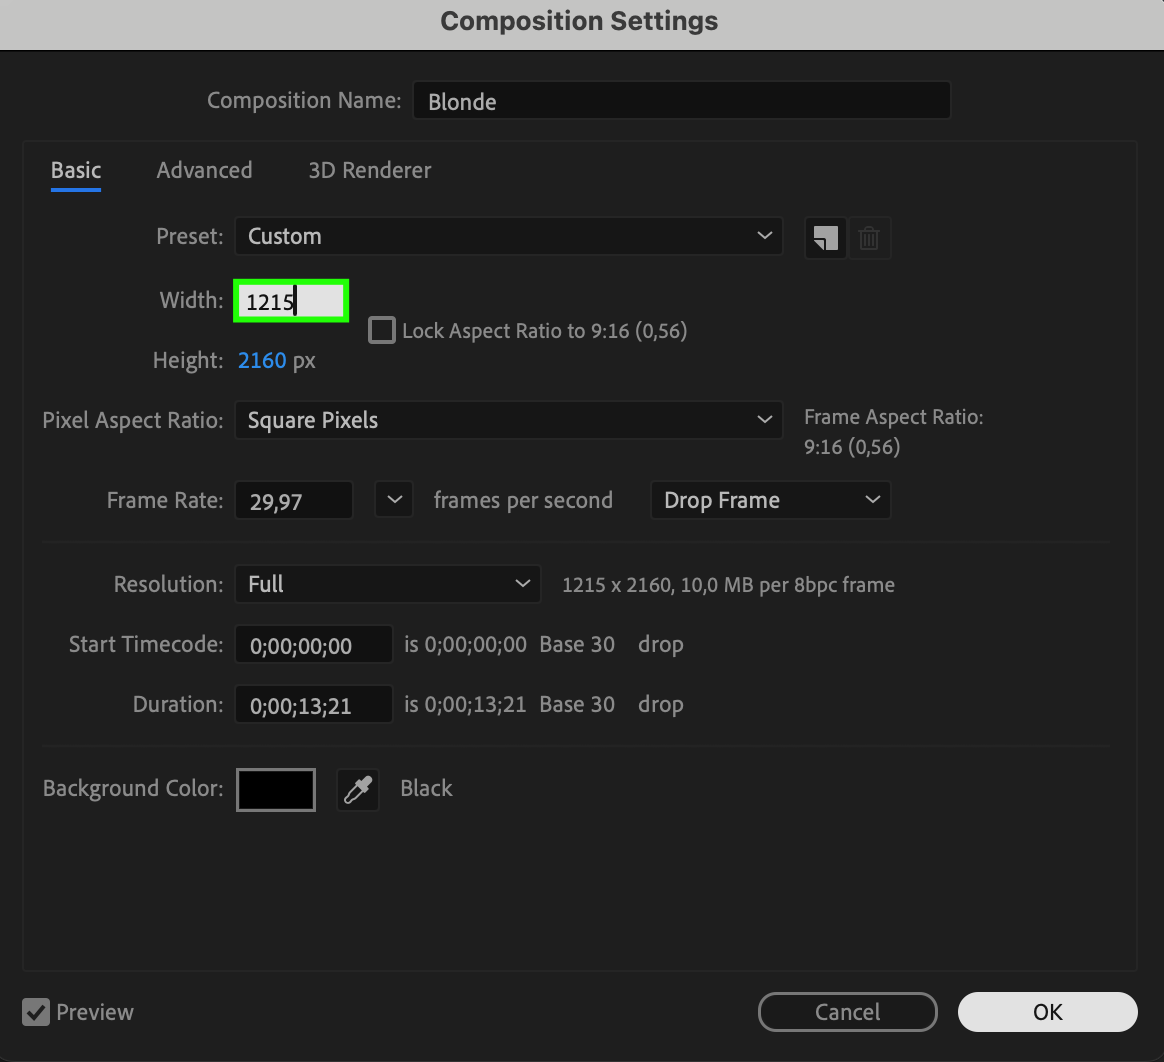The width and height of the screenshot is (1164, 1062).
Task: Open the black Background Color swatch
Action: coord(276,789)
